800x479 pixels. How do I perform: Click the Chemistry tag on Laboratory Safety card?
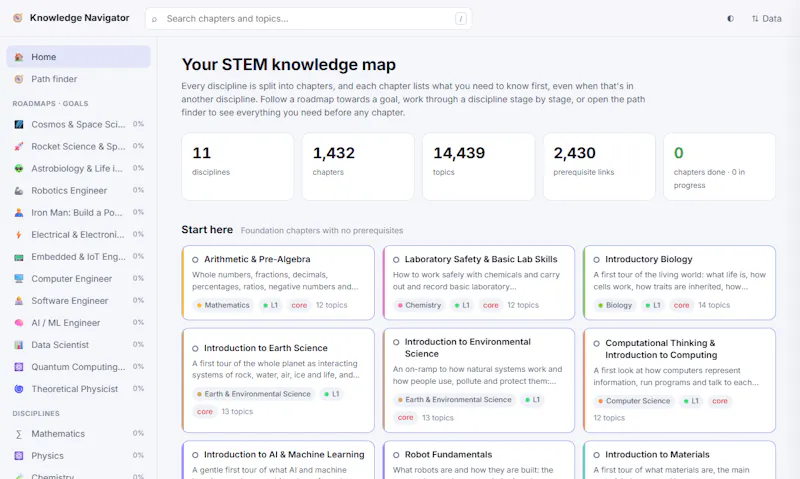point(419,305)
